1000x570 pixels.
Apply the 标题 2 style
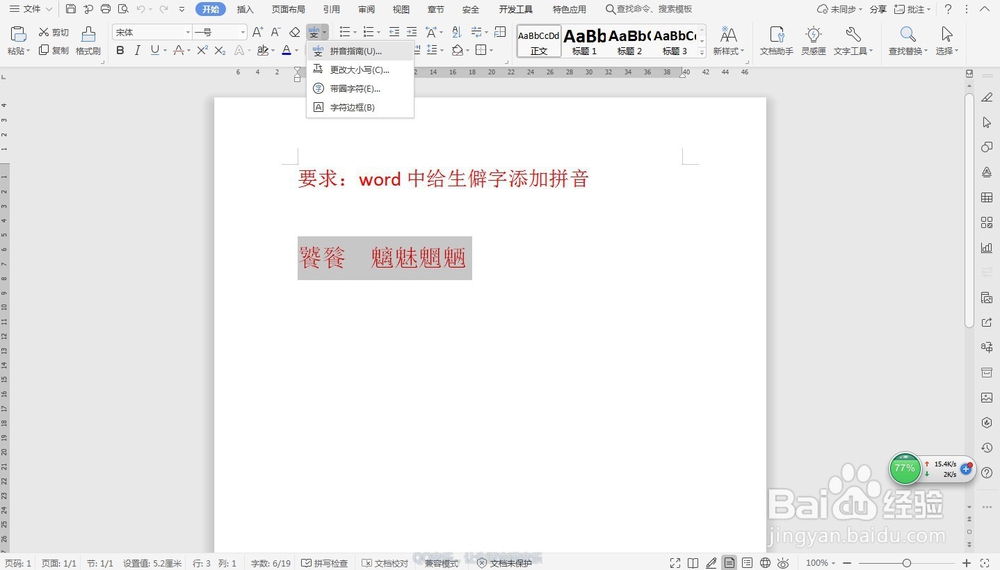tap(629, 41)
